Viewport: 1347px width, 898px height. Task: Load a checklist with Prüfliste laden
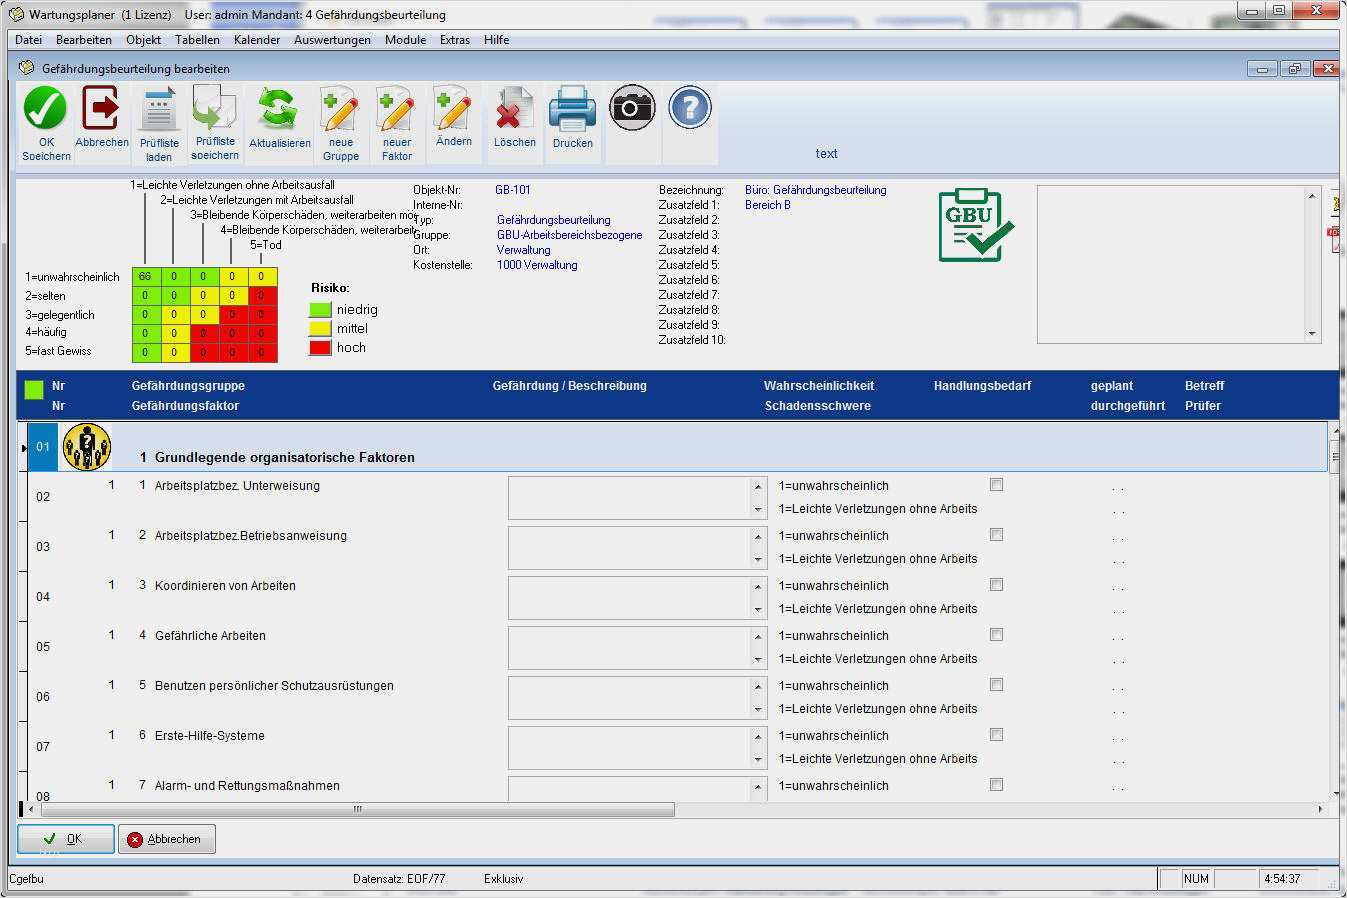pos(158,110)
